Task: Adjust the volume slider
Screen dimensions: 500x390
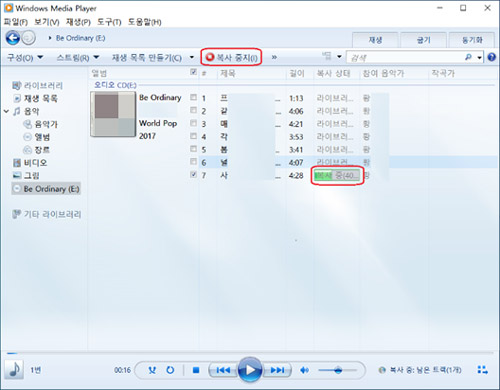Action: coord(337,370)
